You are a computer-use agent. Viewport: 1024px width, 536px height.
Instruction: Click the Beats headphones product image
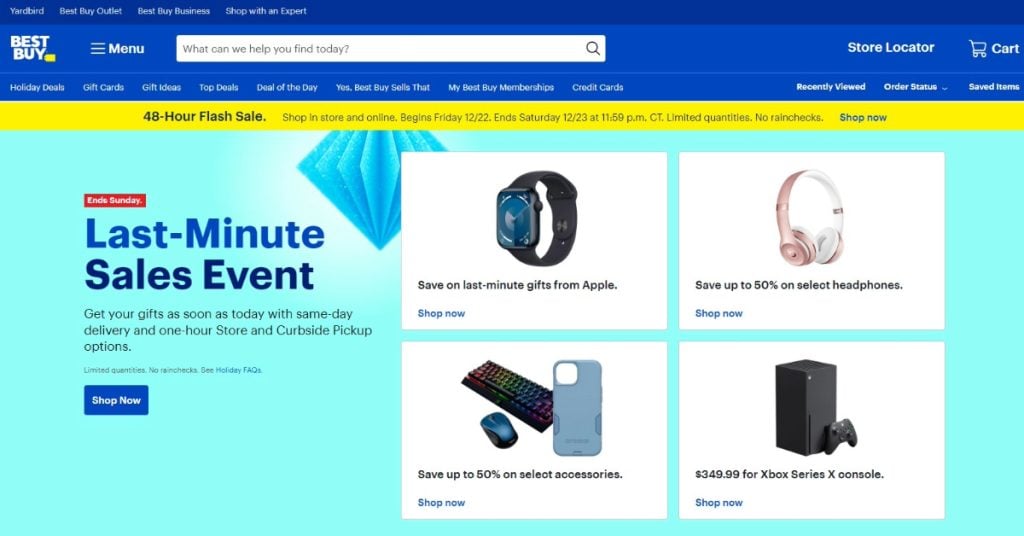click(x=810, y=217)
